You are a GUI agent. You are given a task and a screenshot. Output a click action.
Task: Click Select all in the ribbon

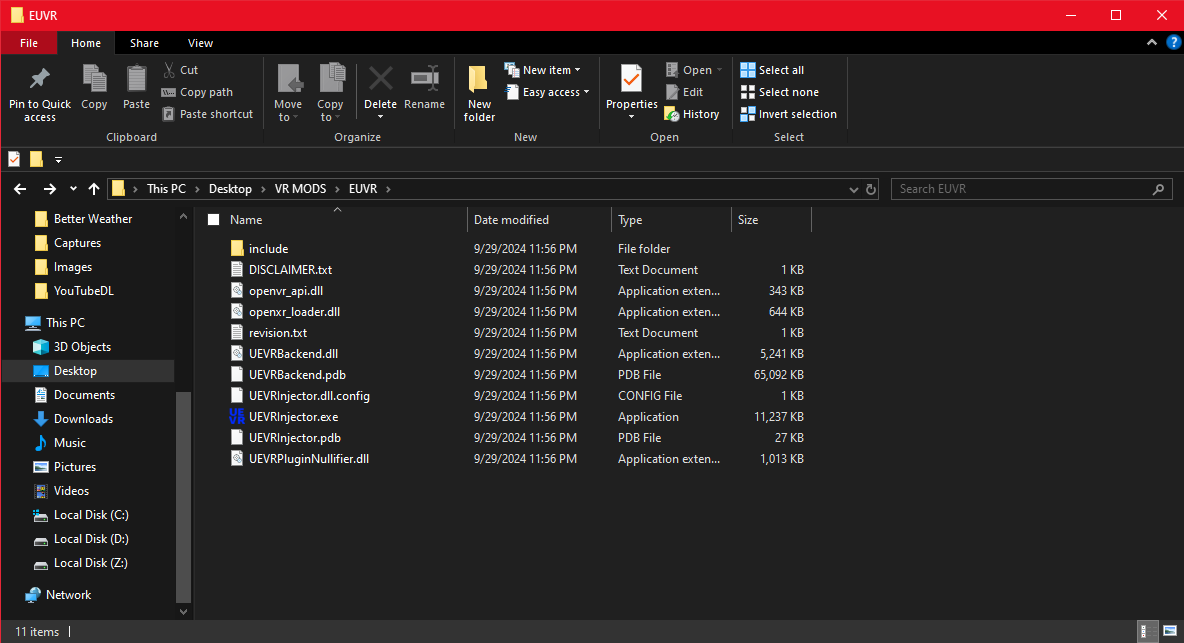772,70
